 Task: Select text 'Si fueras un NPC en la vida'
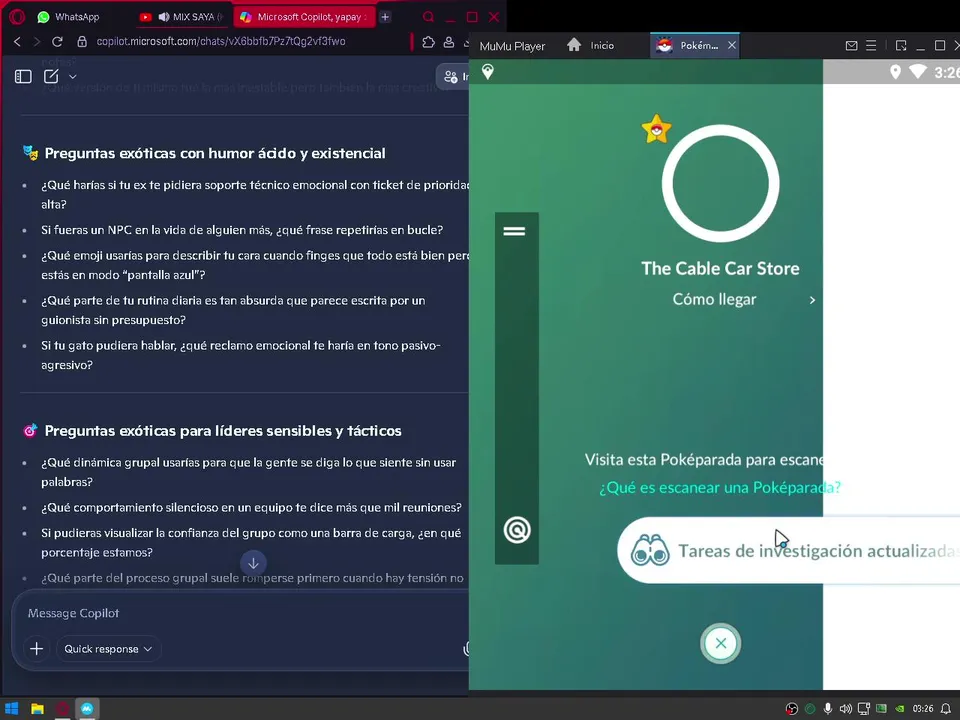click(x=242, y=230)
